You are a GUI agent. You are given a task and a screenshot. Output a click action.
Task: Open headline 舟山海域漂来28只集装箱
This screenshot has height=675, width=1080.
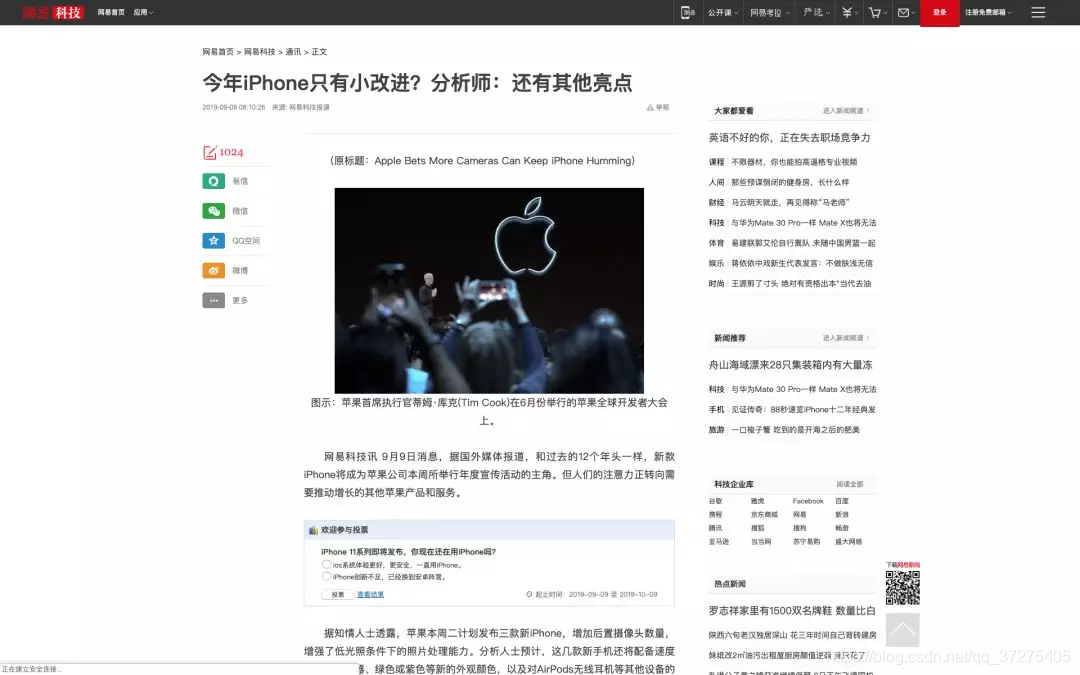pos(791,365)
